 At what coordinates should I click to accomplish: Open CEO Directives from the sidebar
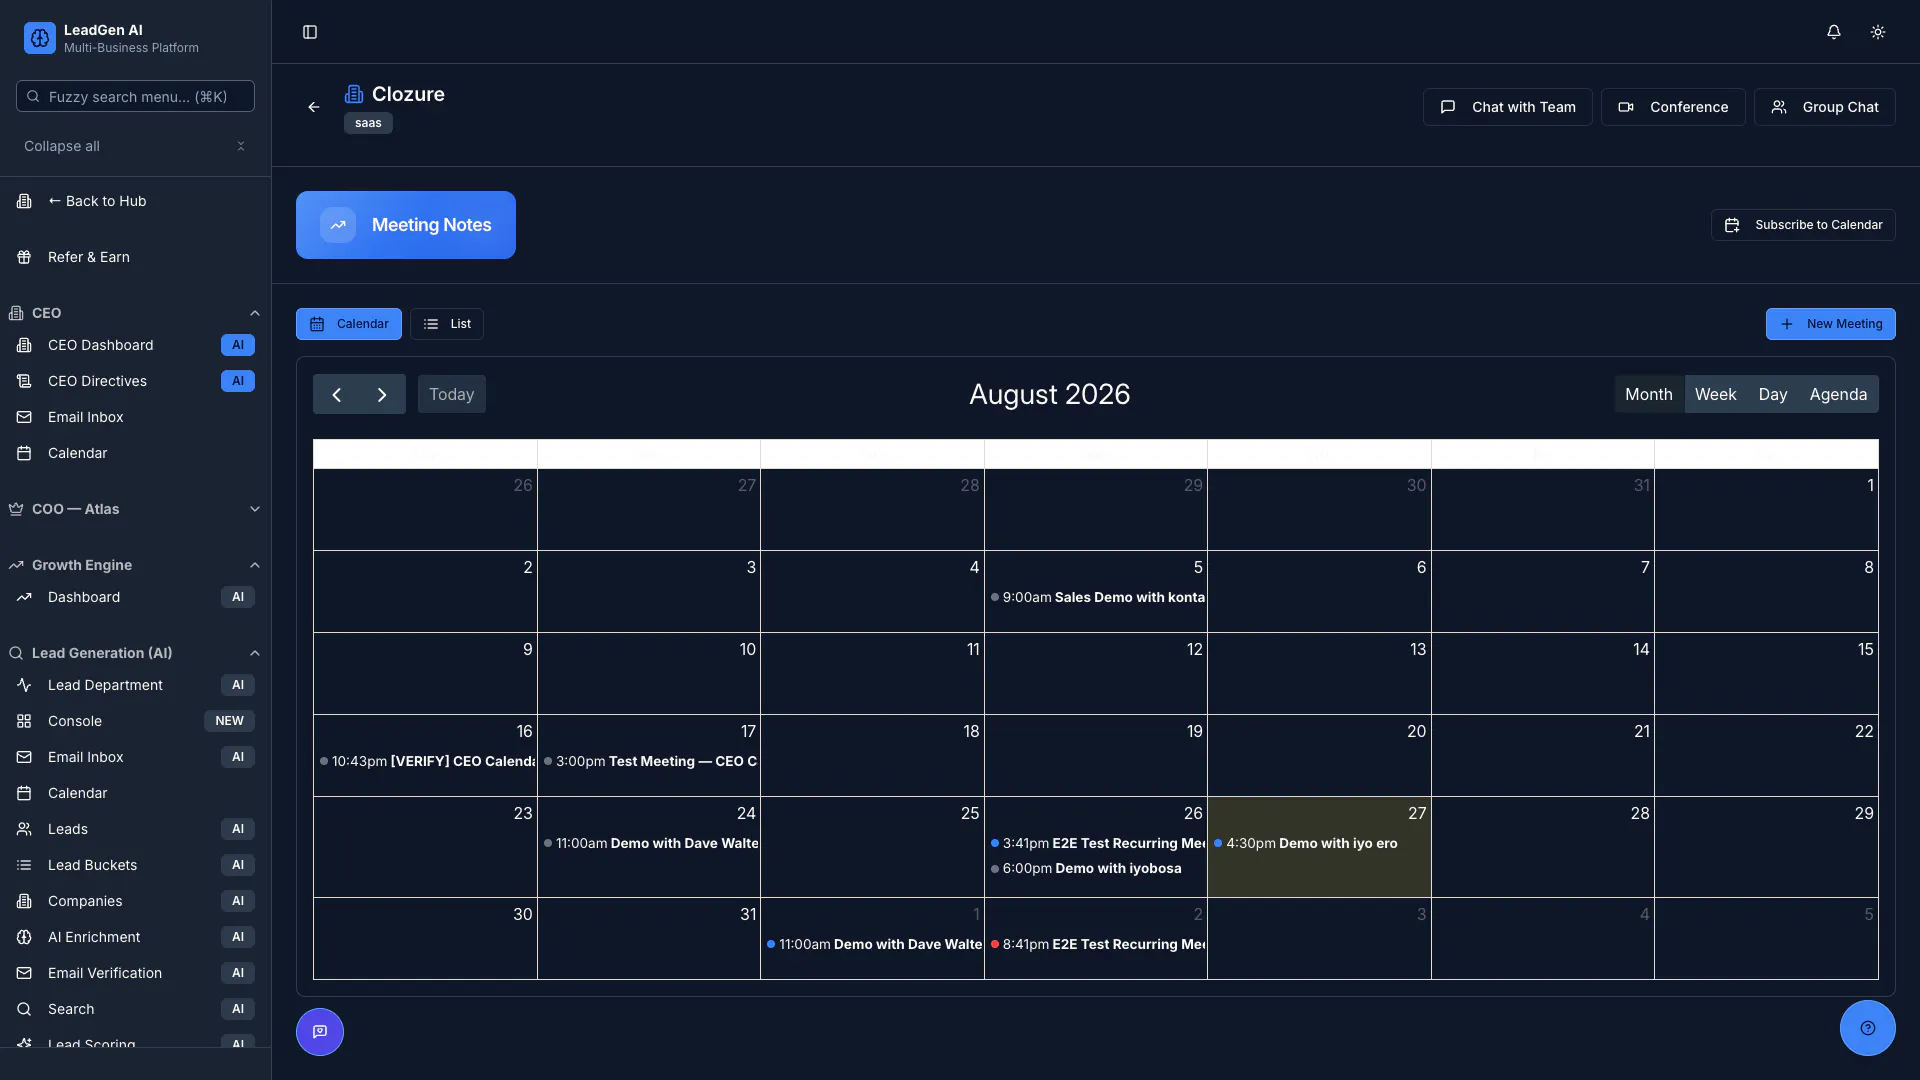tap(135, 381)
